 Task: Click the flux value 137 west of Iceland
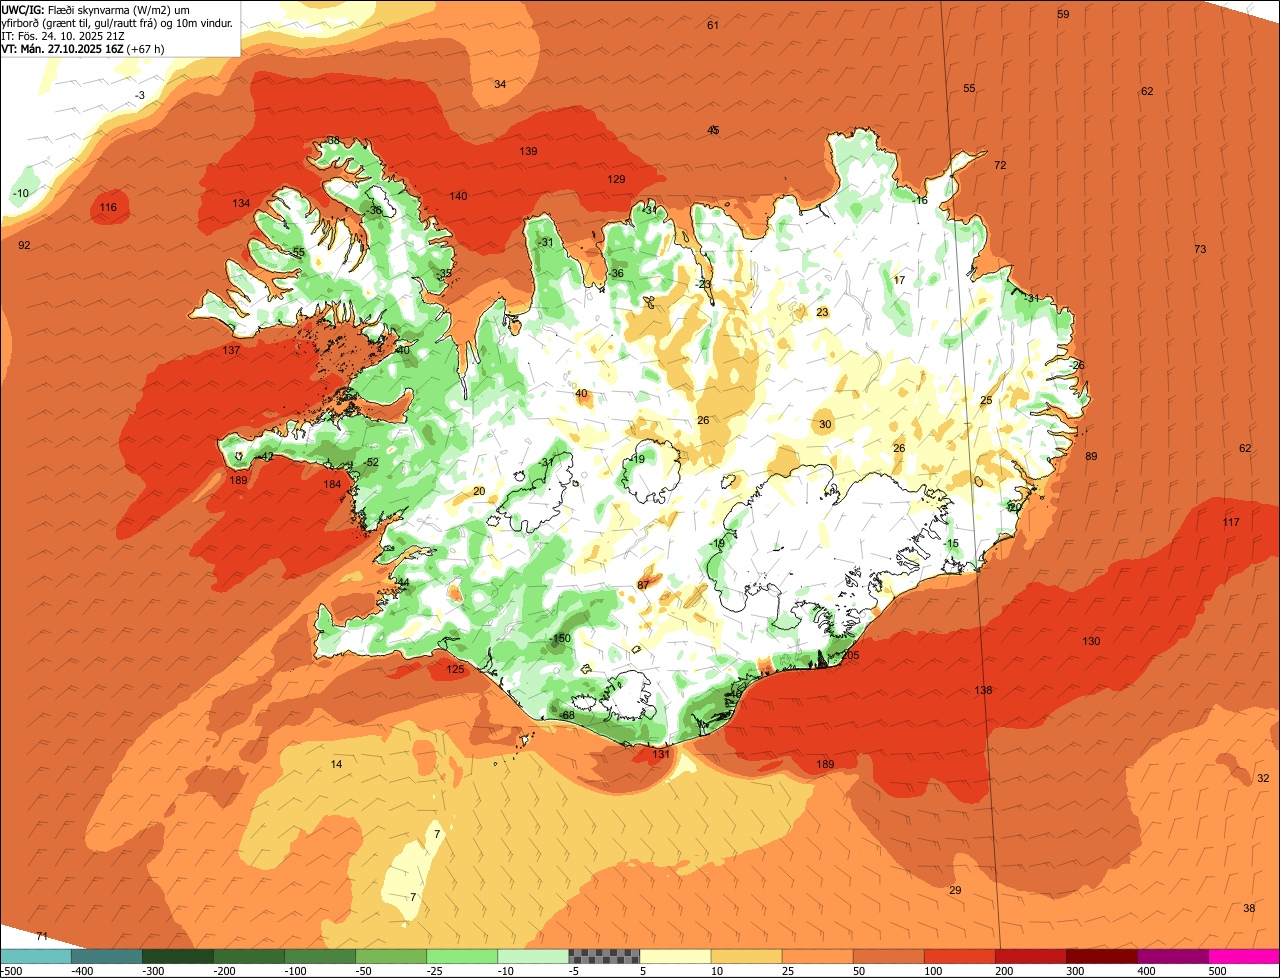(x=231, y=350)
